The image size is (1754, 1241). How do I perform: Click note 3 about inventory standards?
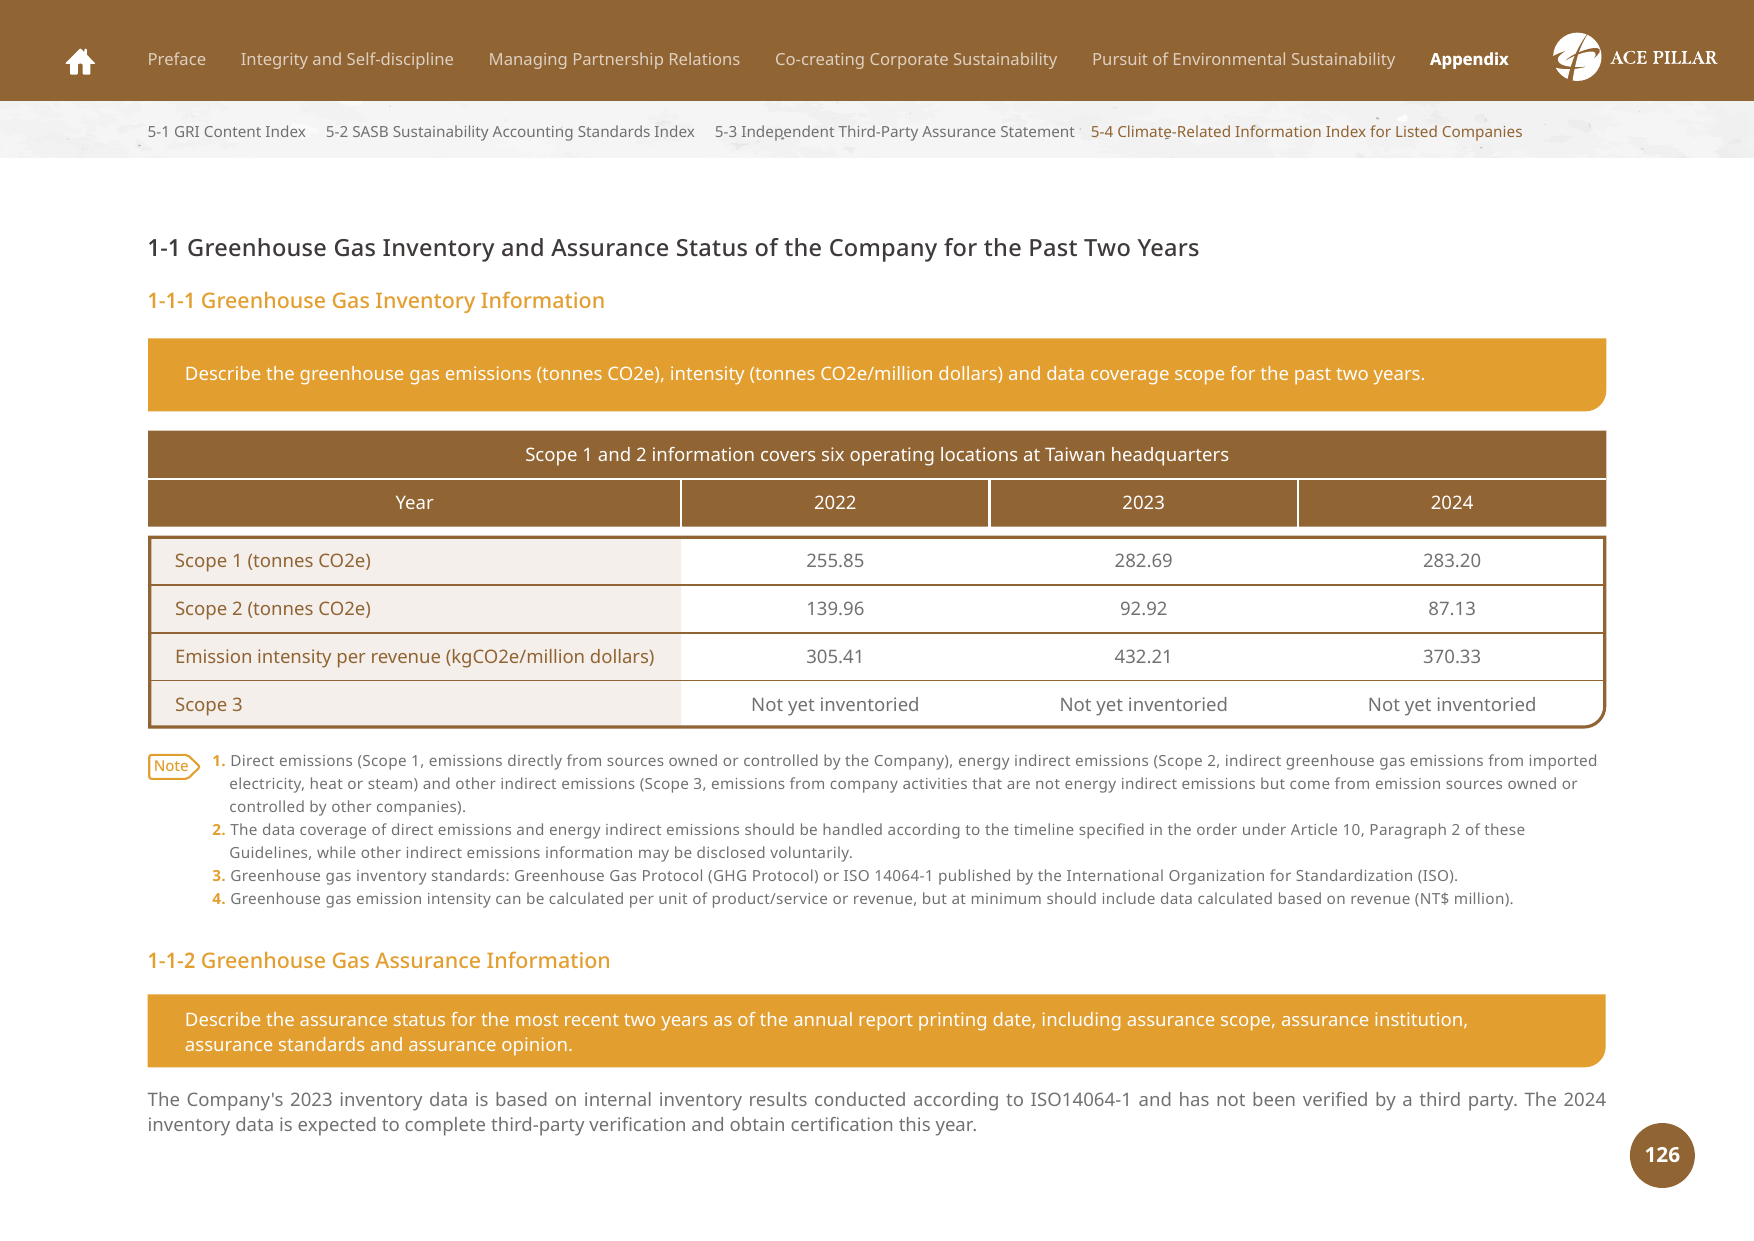point(835,876)
